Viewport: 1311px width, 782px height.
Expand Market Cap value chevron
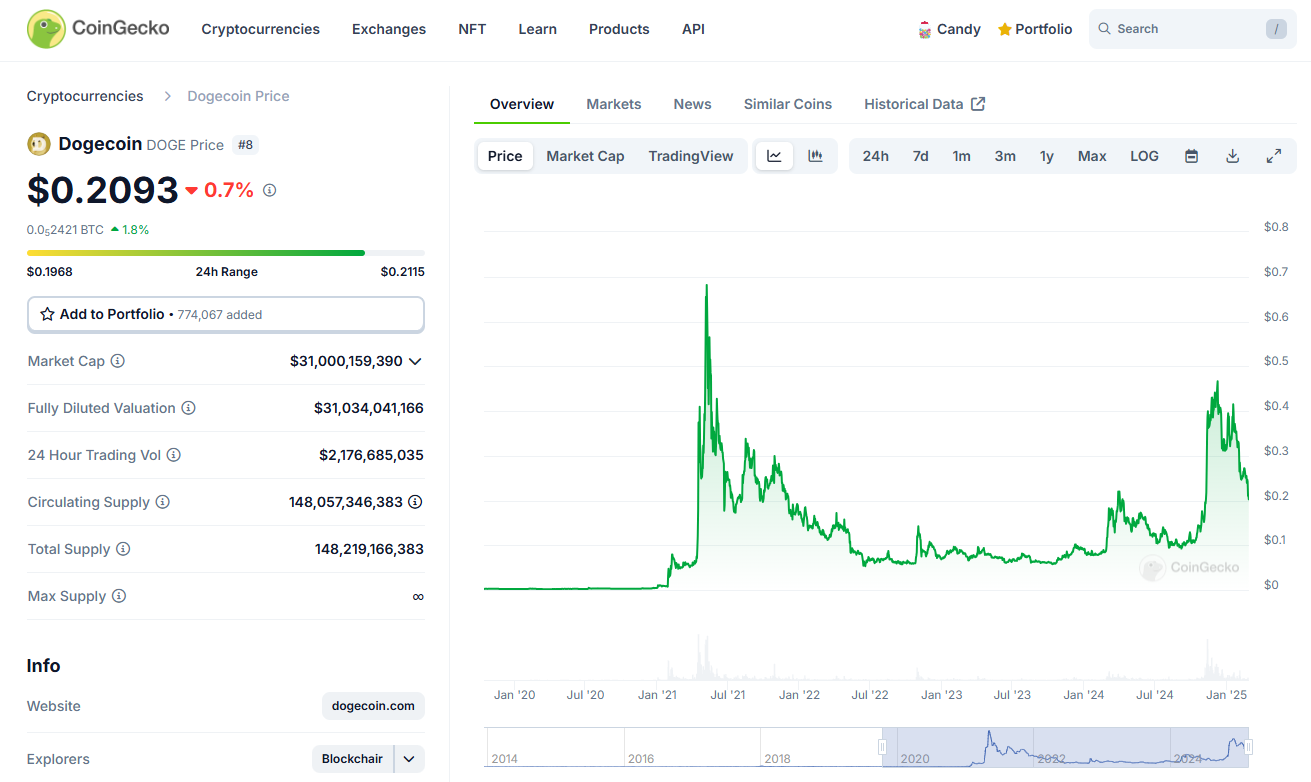[x=415, y=361]
